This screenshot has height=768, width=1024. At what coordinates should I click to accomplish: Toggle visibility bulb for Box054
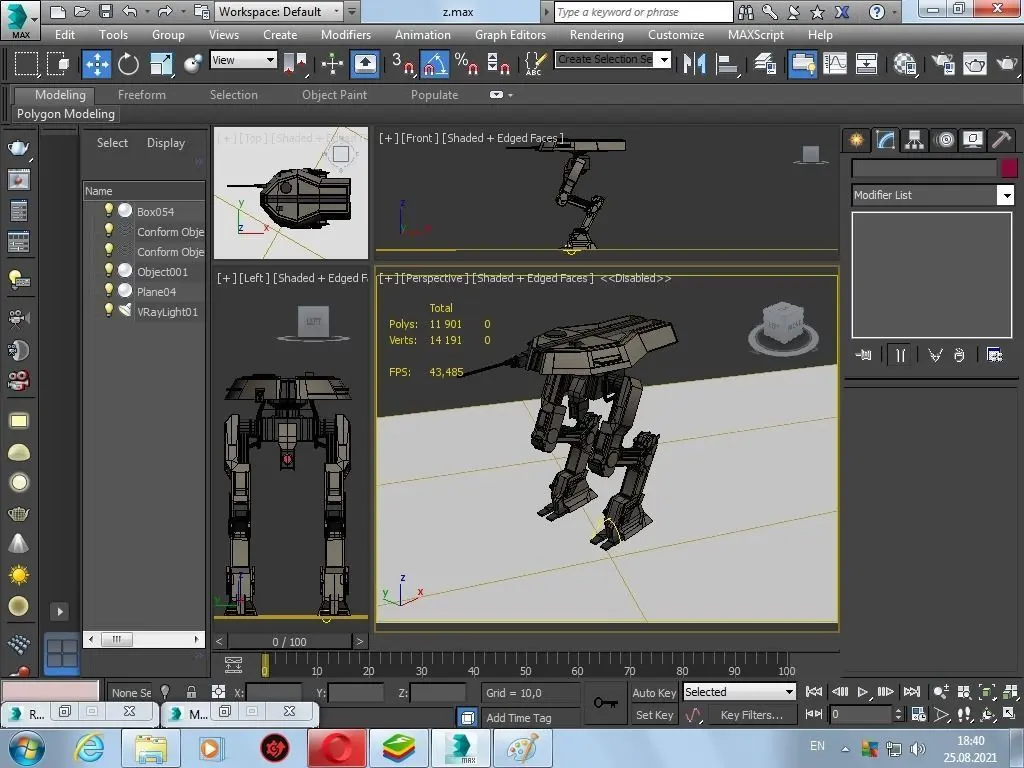(109, 211)
